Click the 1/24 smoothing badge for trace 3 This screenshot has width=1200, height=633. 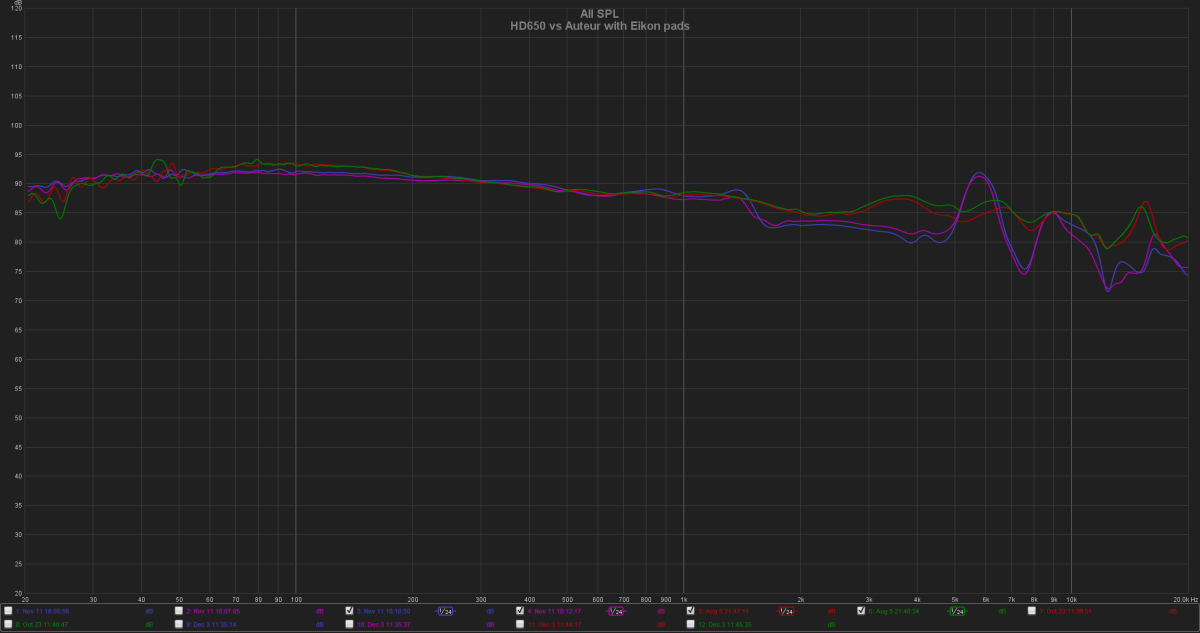tap(445, 611)
